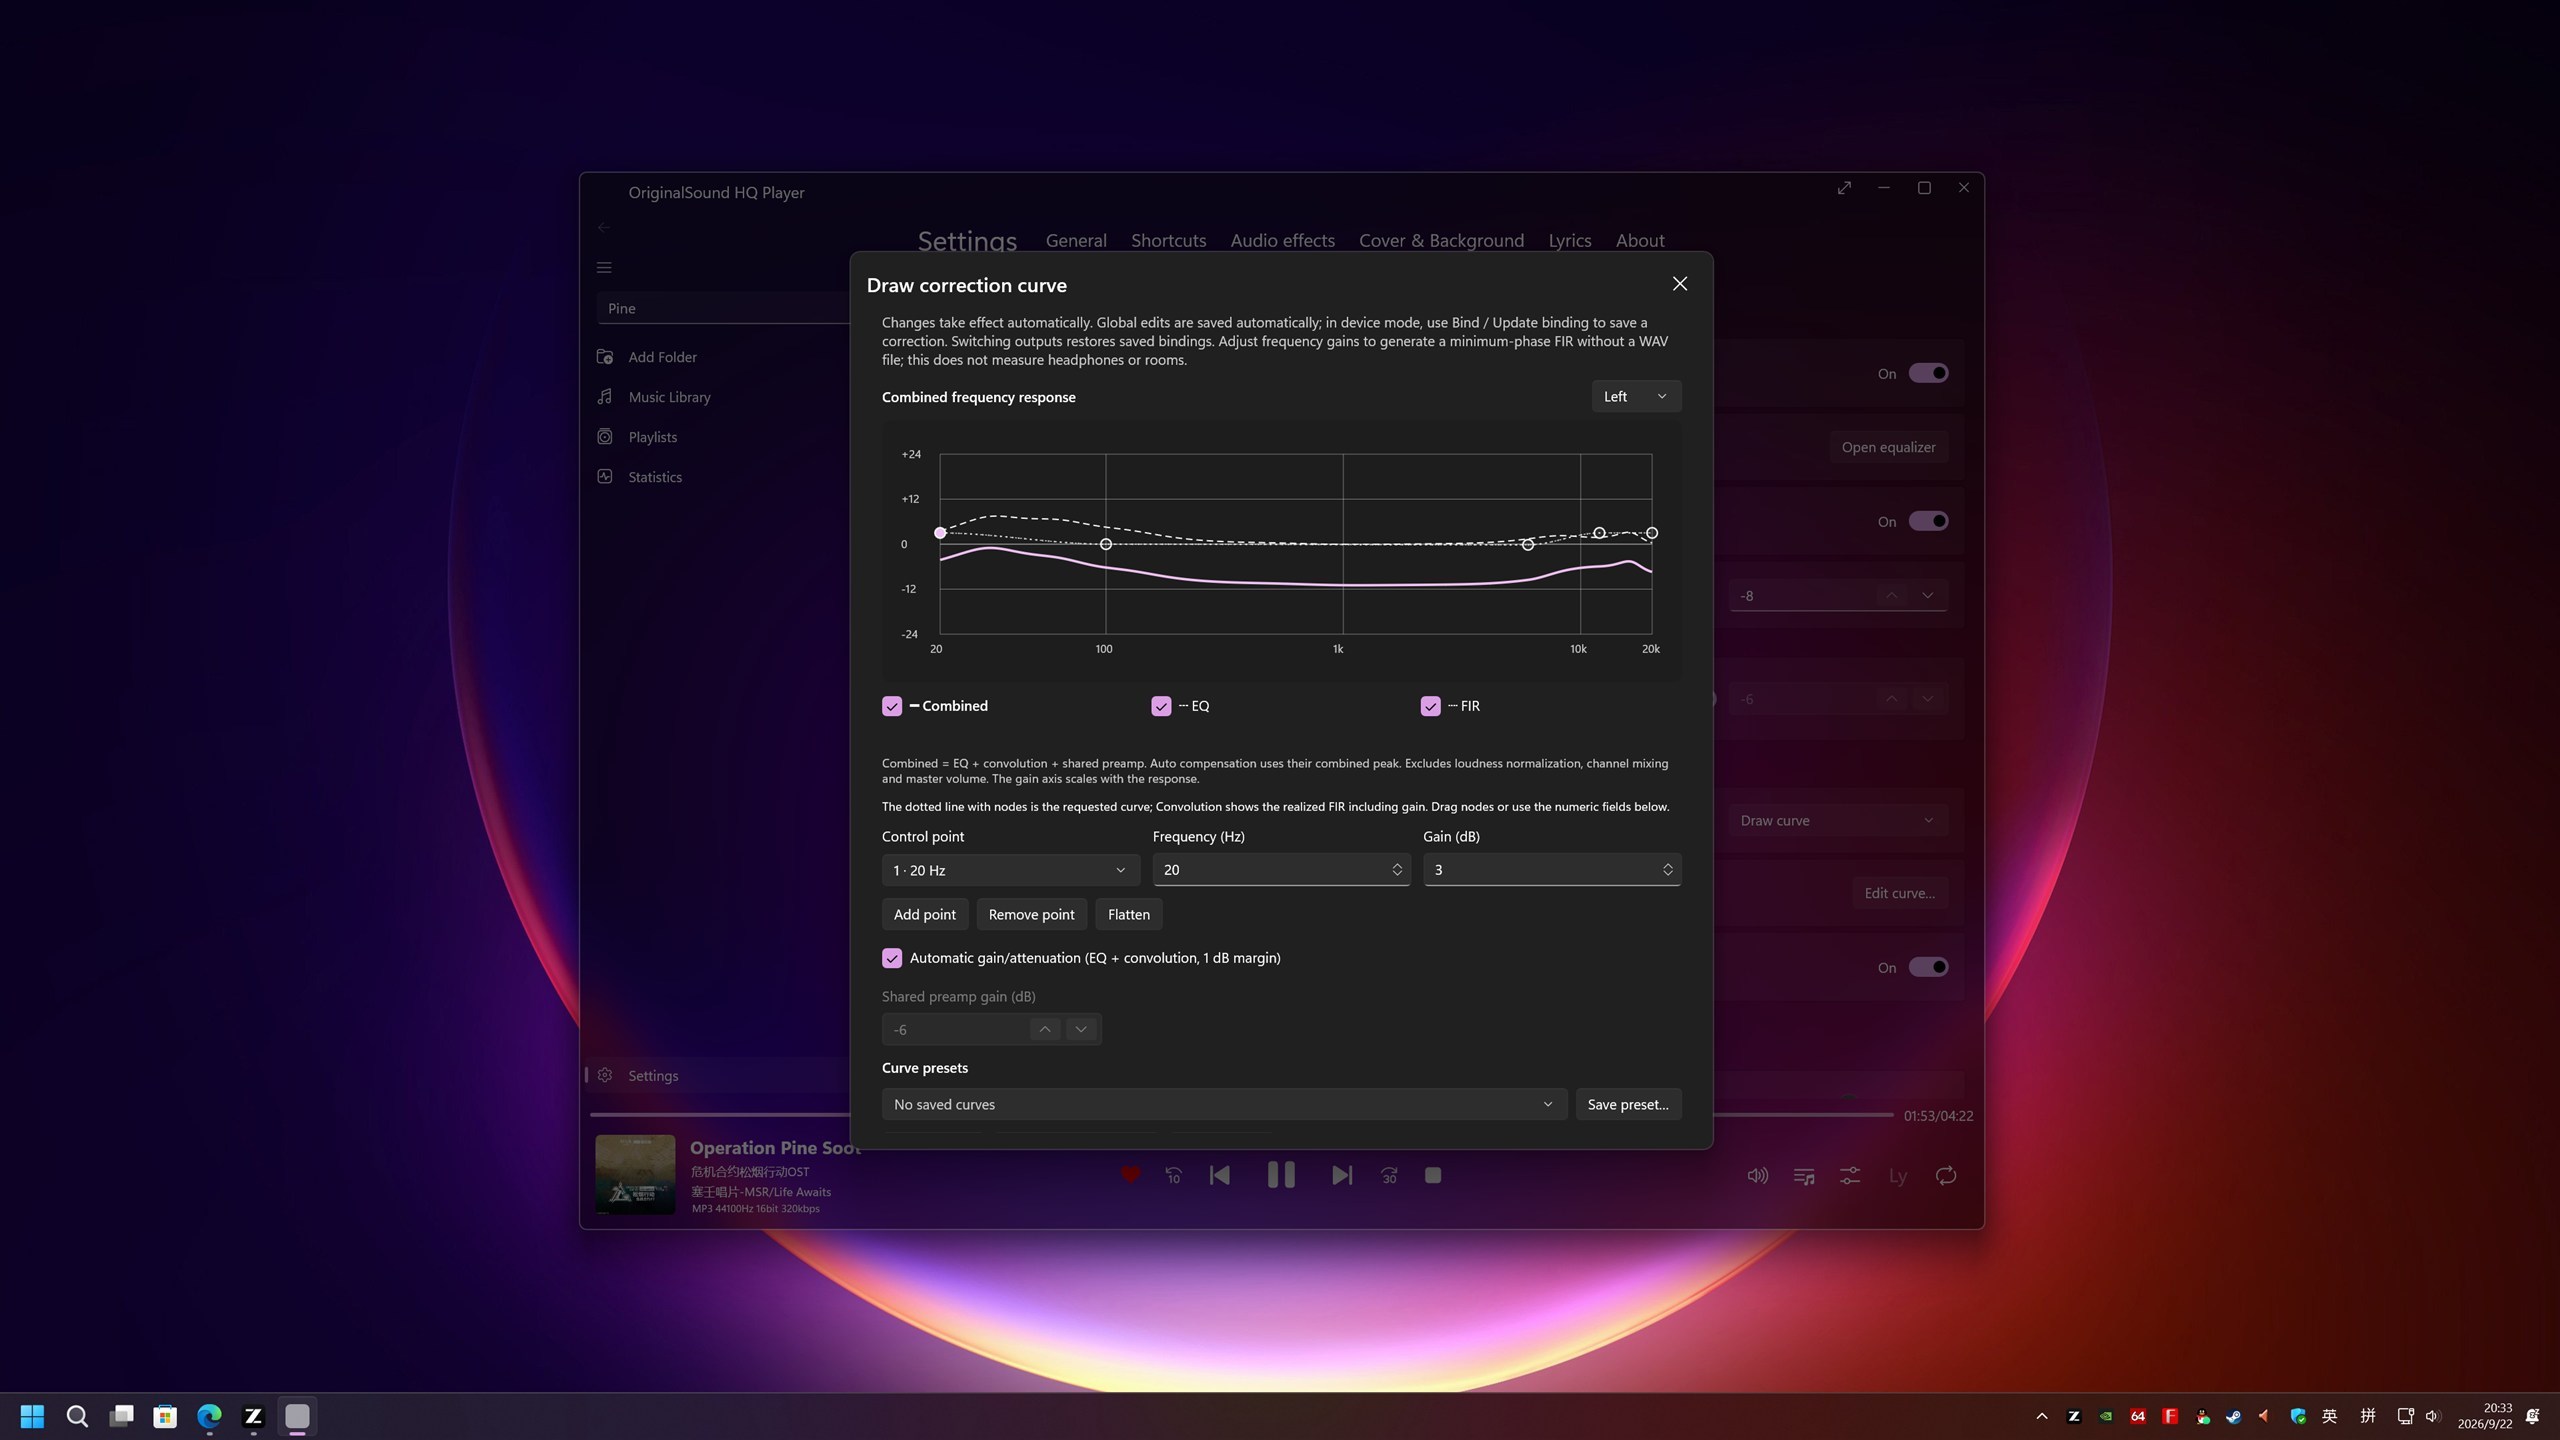Open the -8 value dropdown chevron

[x=1927, y=595]
